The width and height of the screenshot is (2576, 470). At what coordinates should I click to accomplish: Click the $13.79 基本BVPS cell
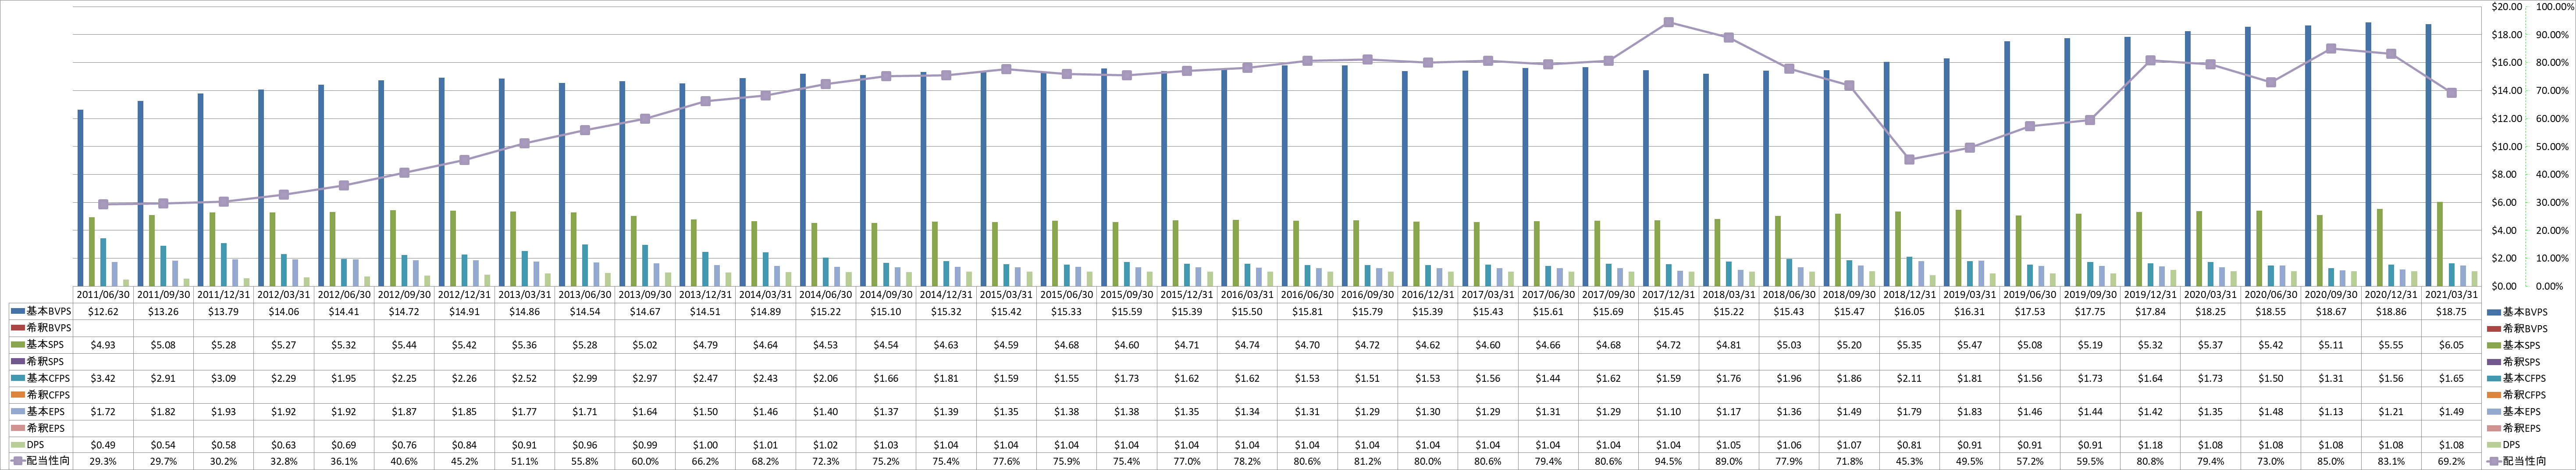pos(224,313)
